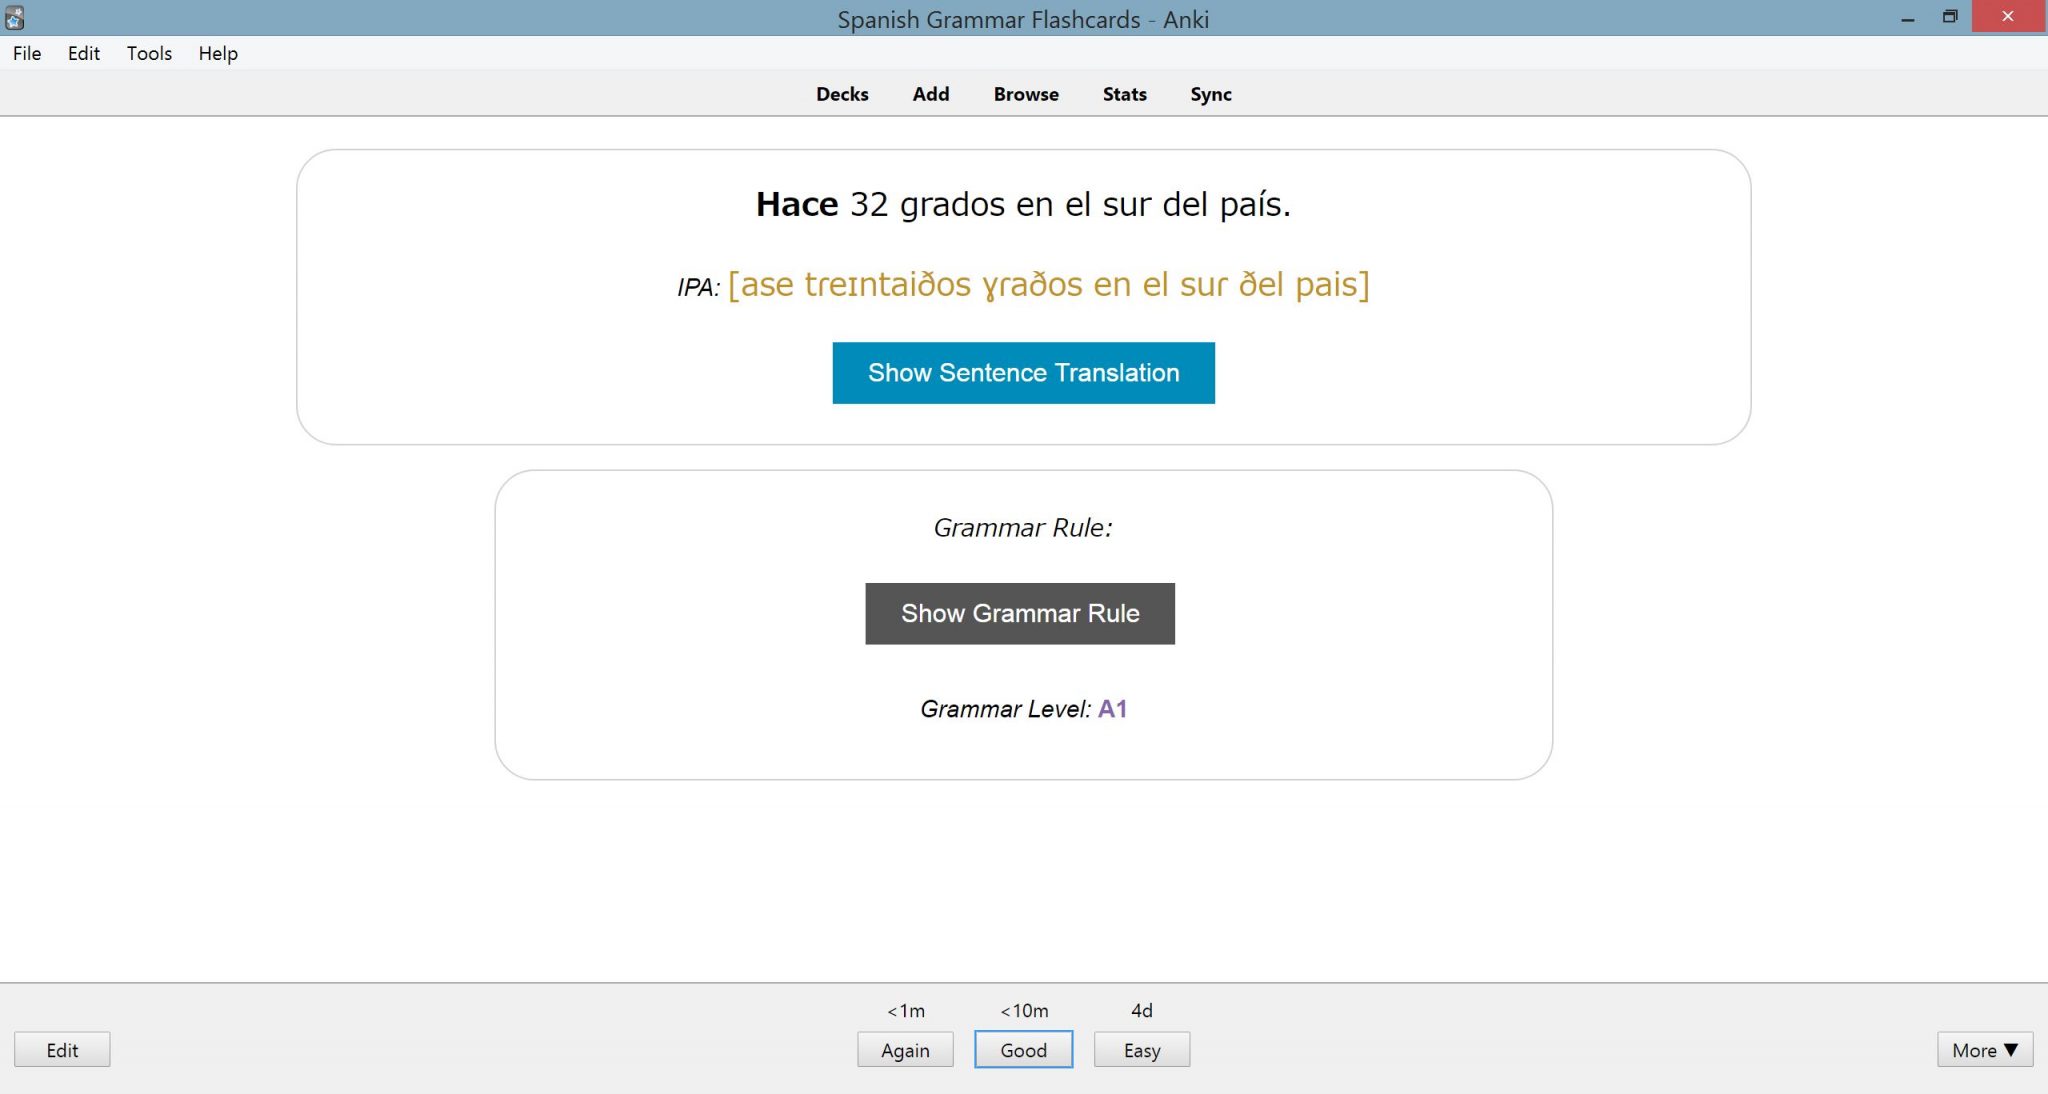Screen dimensions: 2048x1094
Task: Open the File menu
Action: (26, 53)
